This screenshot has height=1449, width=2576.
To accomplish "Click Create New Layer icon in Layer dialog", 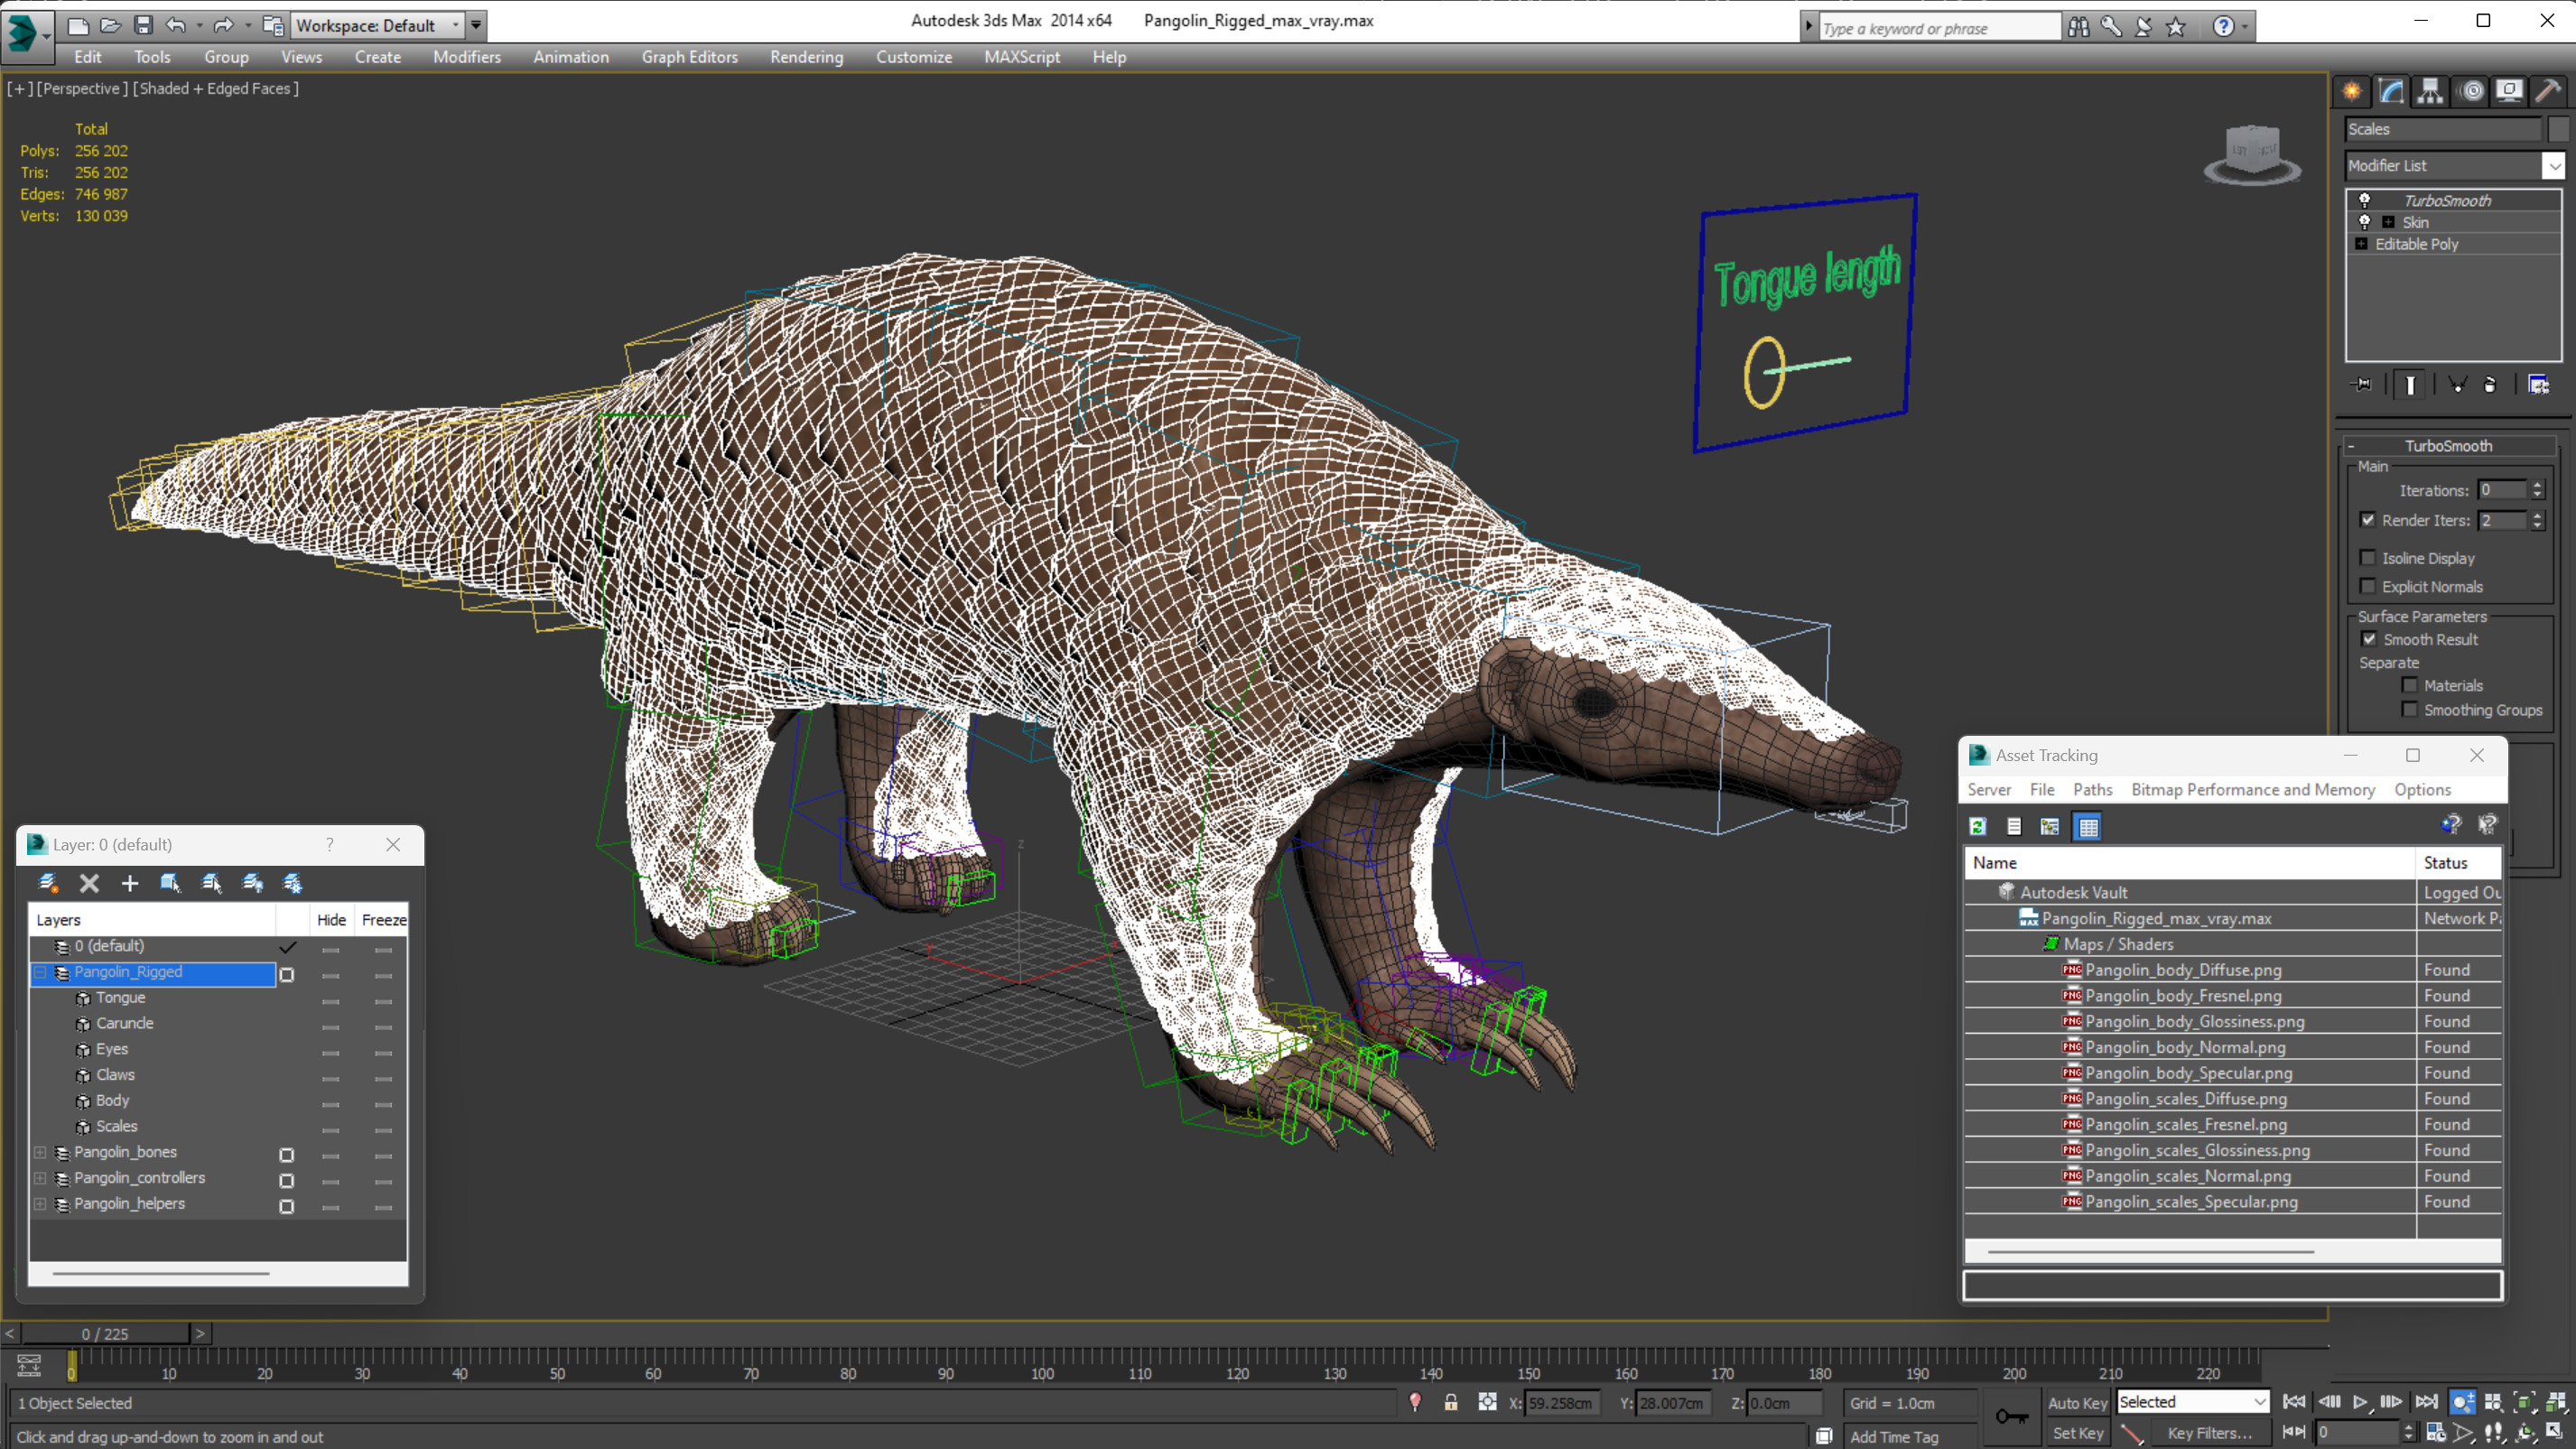I will (x=48, y=883).
